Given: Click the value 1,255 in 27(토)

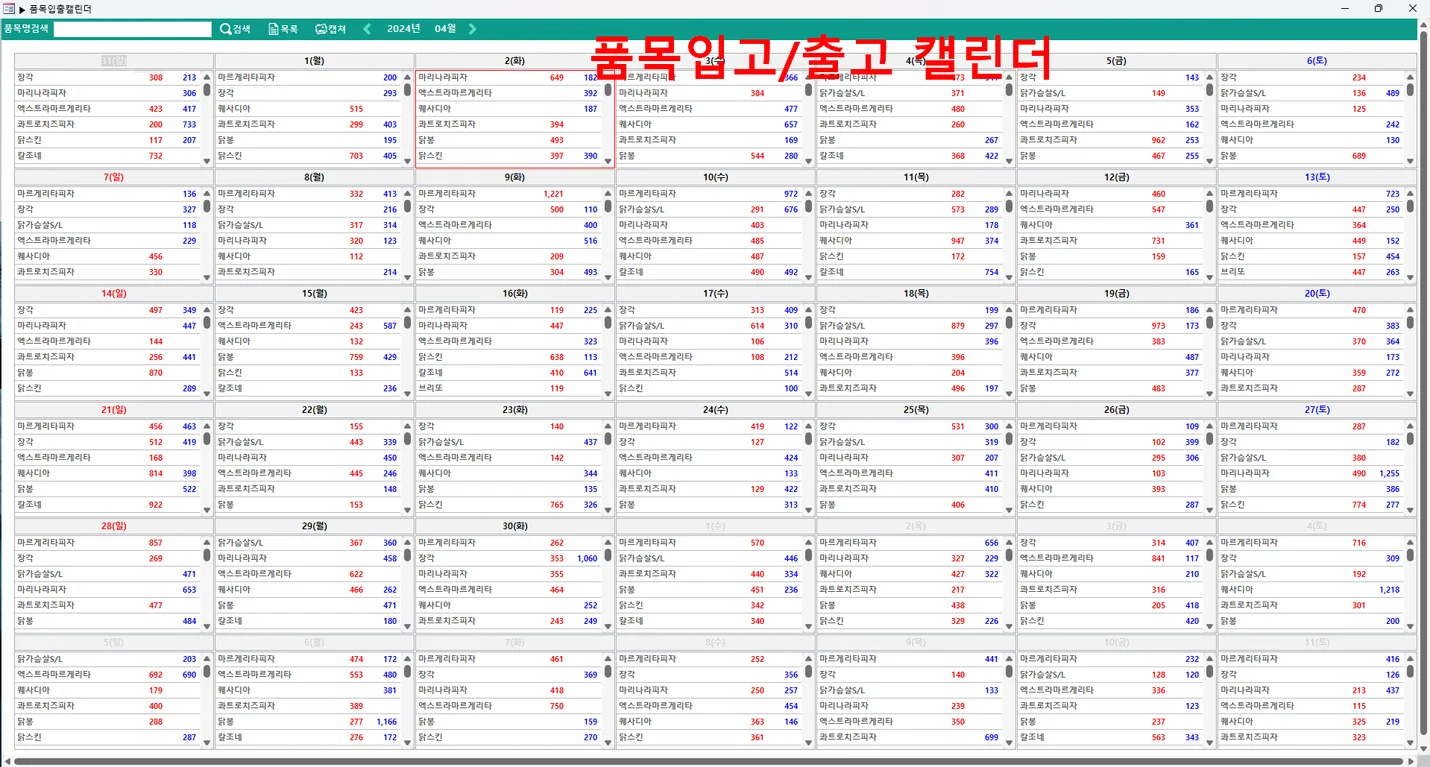Looking at the screenshot, I should pyautogui.click(x=1389, y=474).
